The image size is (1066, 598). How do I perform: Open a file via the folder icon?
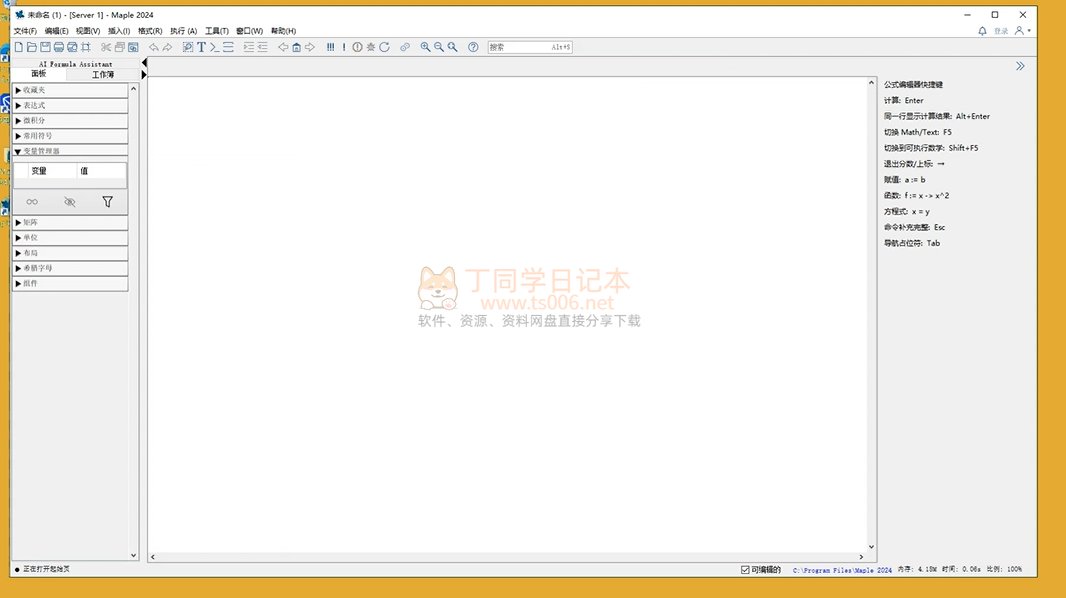(x=32, y=47)
